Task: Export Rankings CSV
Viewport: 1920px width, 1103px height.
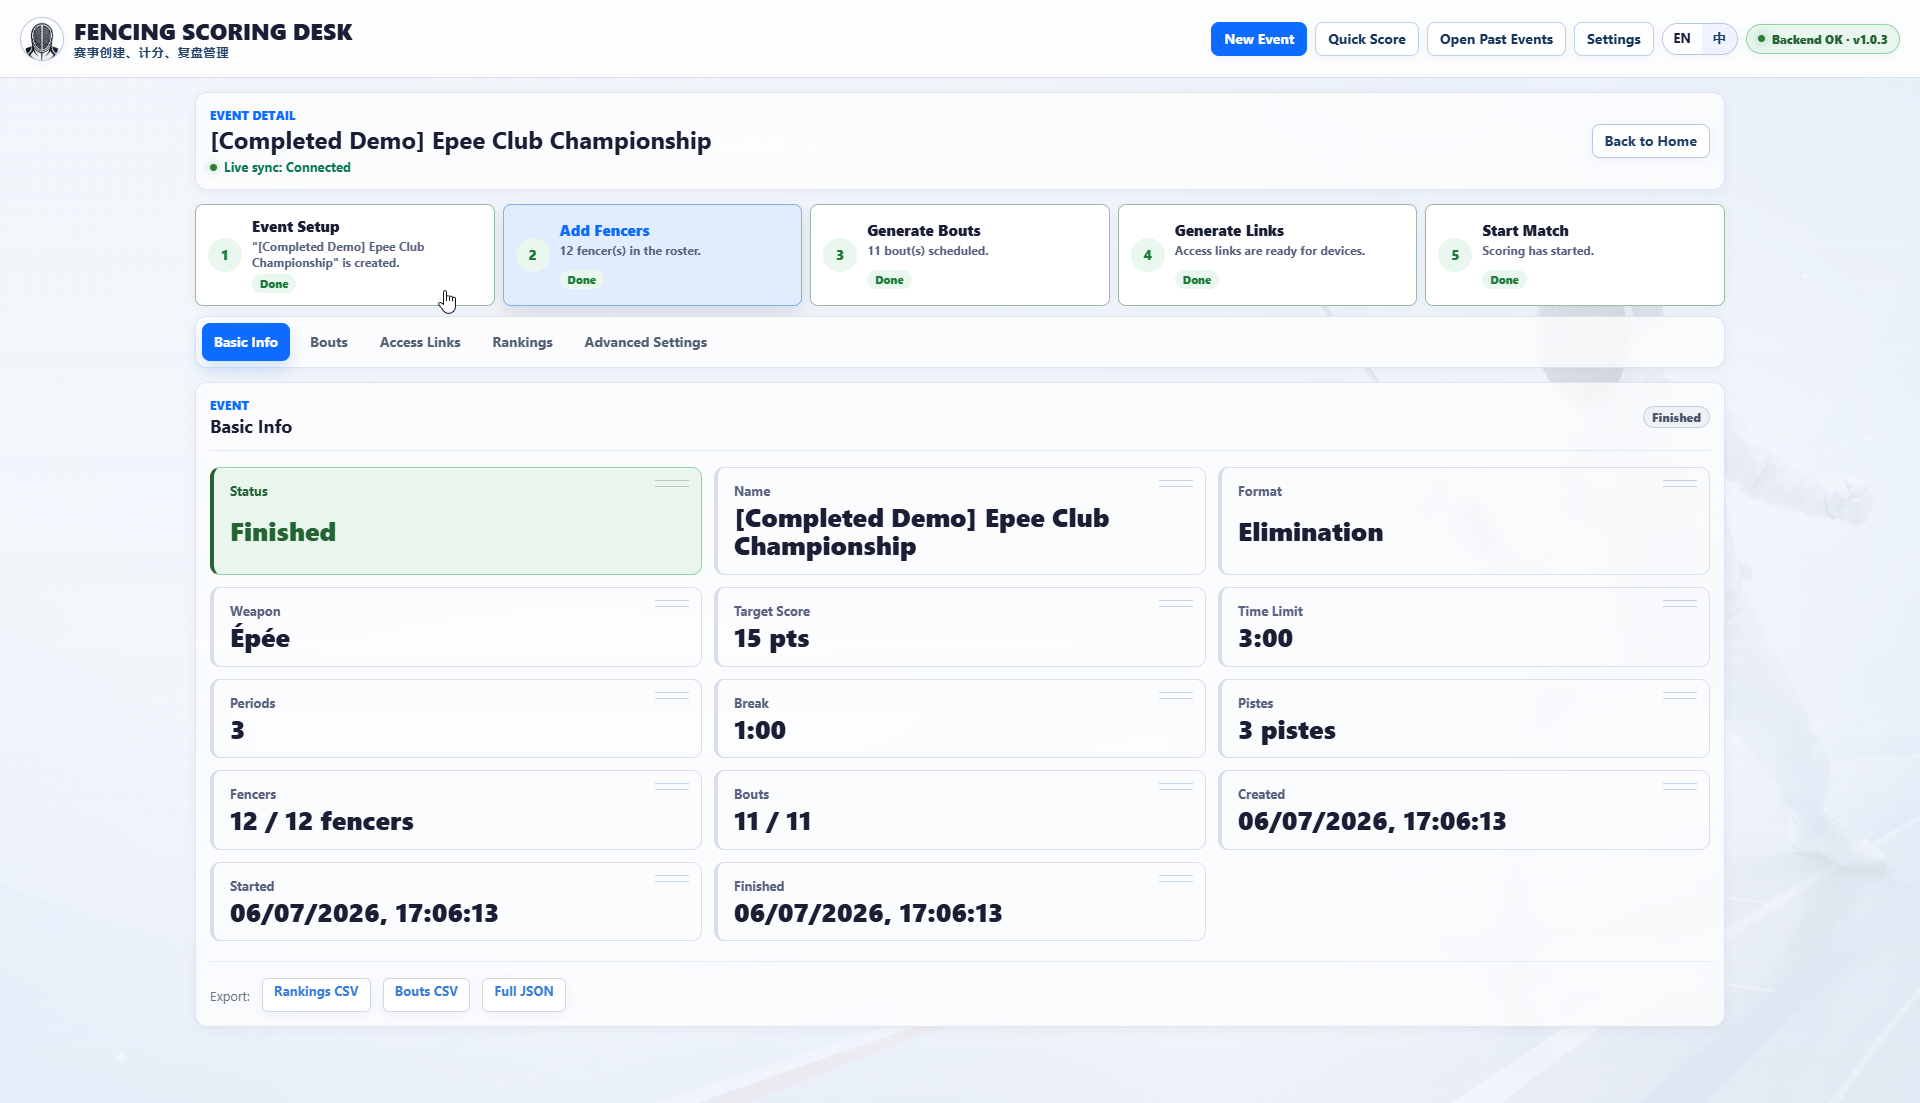Action: coord(316,994)
